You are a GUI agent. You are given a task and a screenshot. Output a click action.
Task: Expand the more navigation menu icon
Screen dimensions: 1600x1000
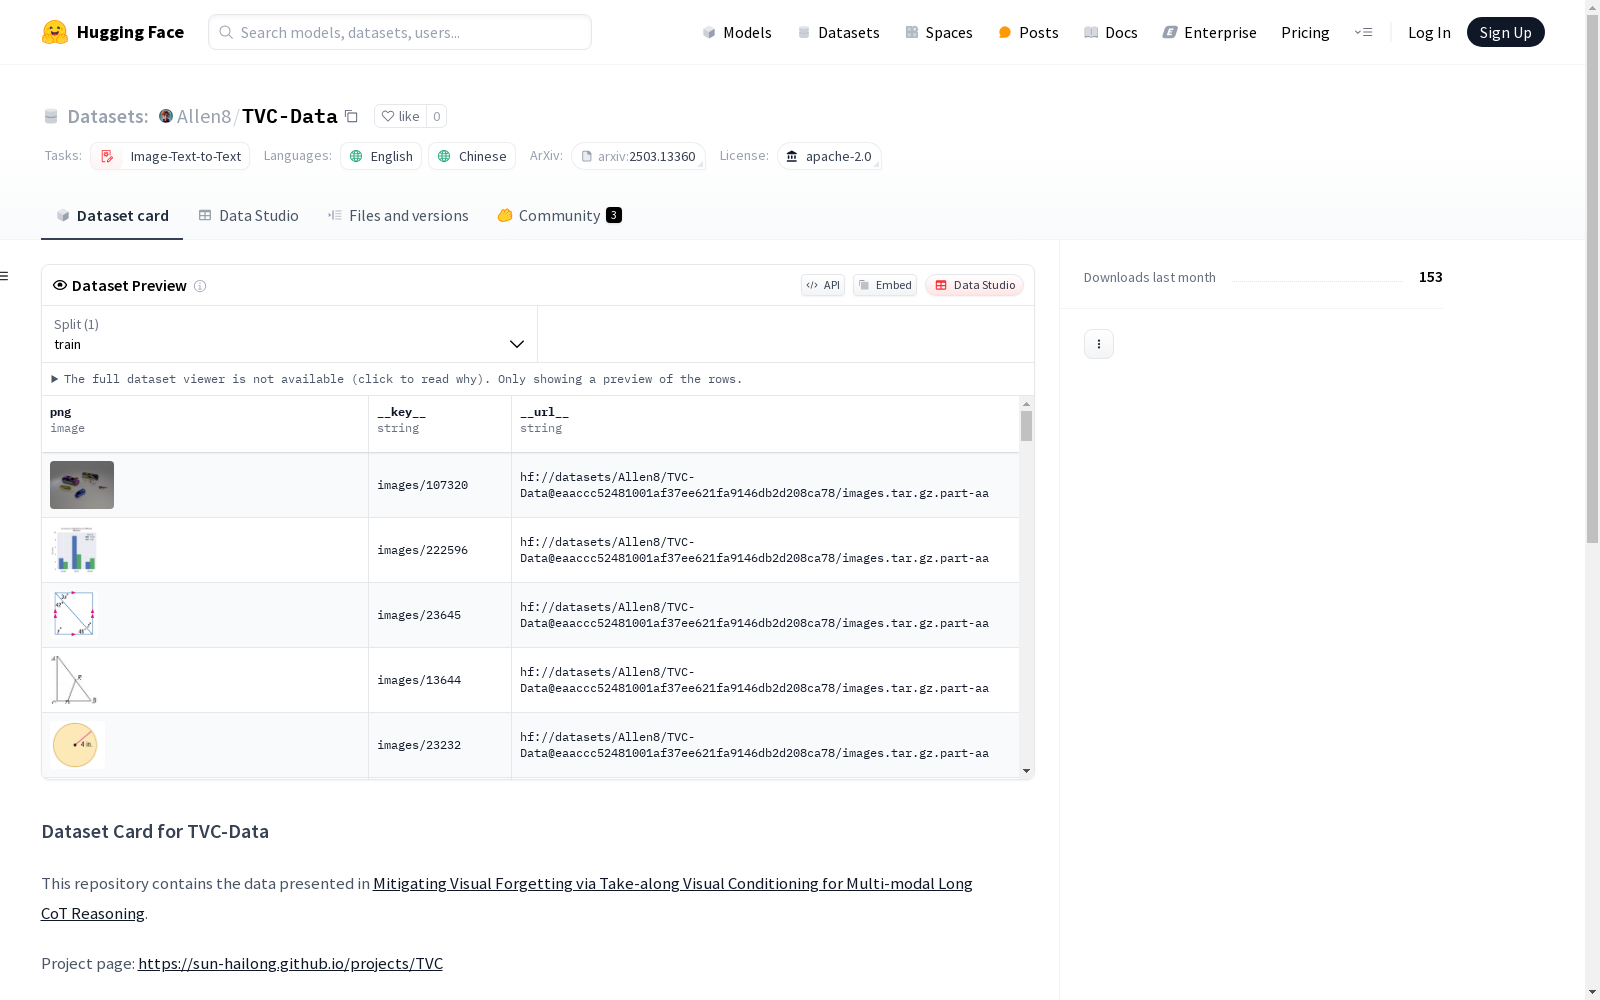[x=1363, y=32]
